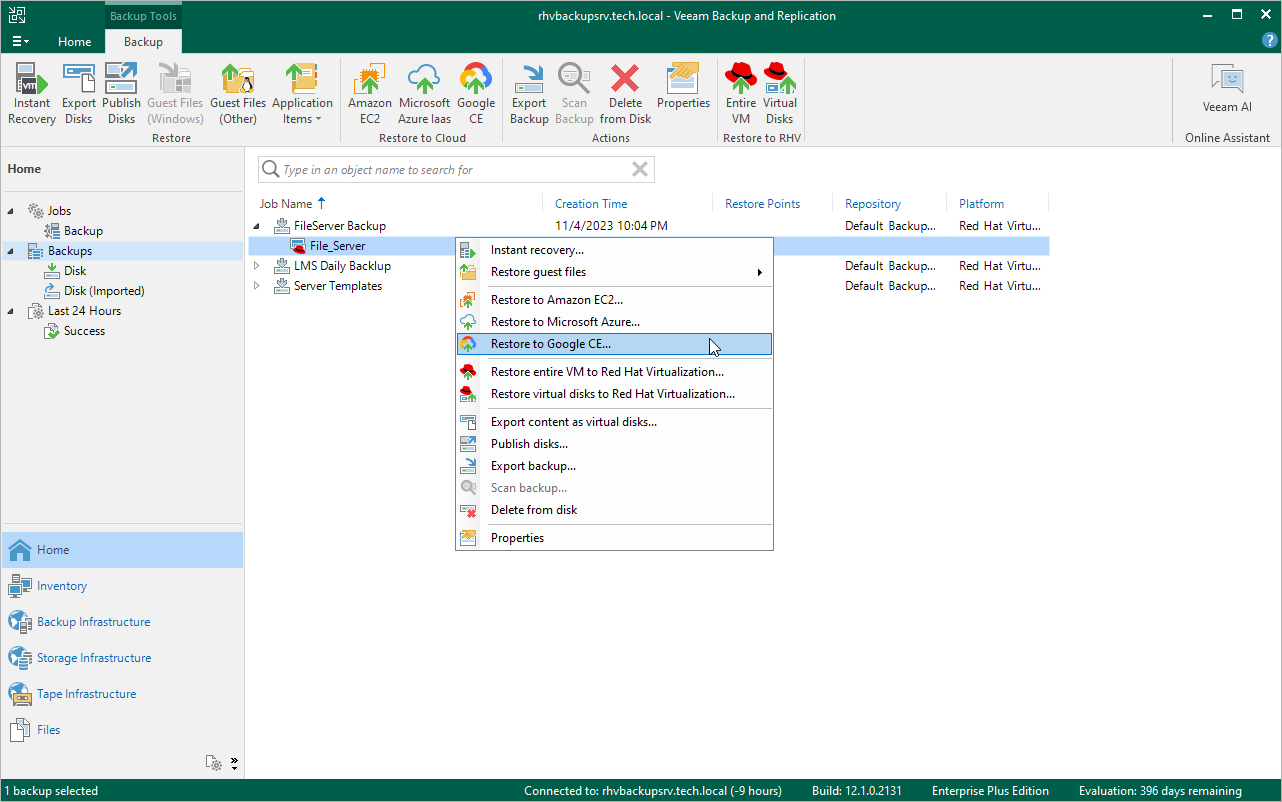Open the Inventory view

point(122,586)
